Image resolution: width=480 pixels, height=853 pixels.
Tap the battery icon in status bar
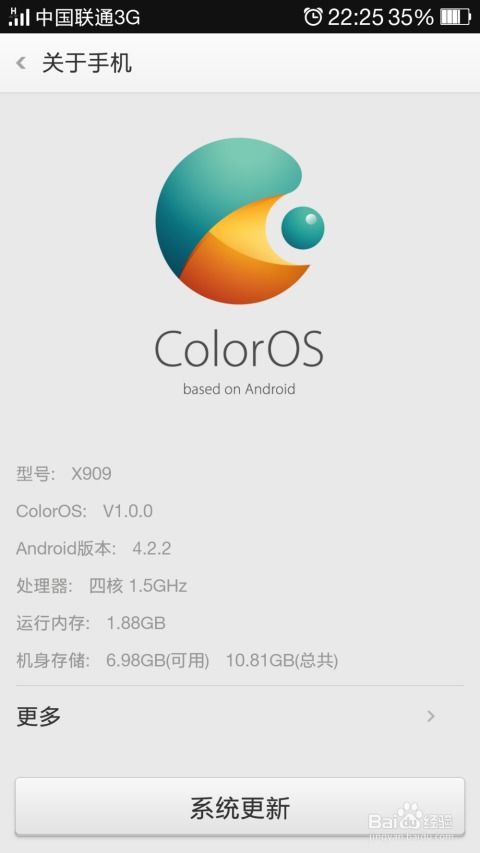point(456,17)
